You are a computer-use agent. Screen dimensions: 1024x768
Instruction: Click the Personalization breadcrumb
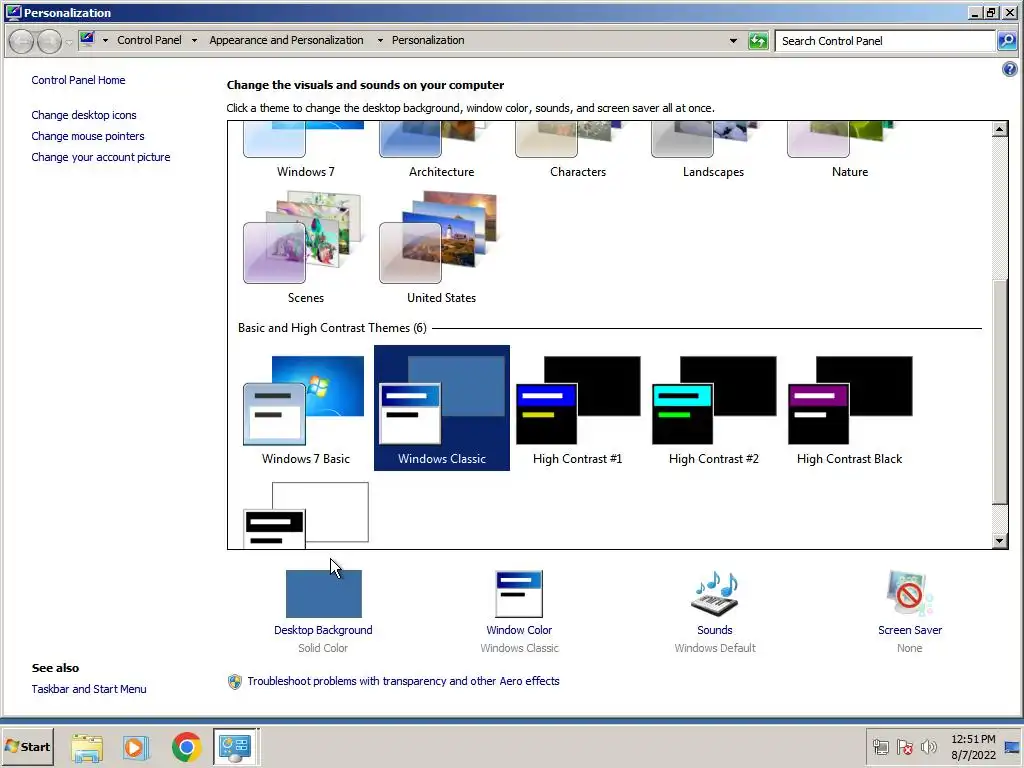tap(428, 40)
